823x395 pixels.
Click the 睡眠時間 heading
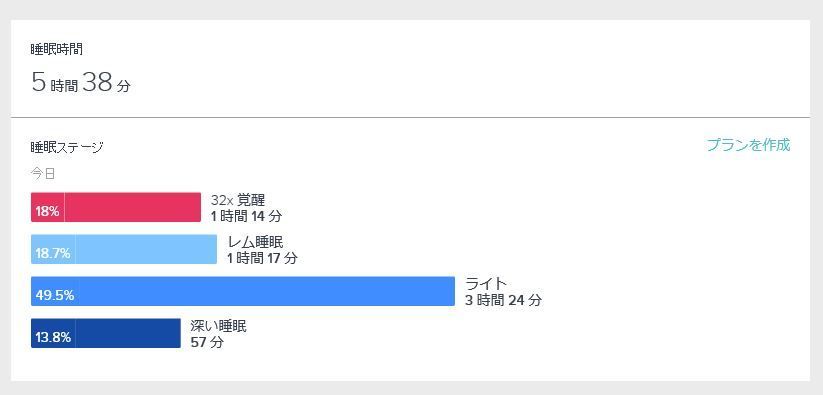point(56,50)
